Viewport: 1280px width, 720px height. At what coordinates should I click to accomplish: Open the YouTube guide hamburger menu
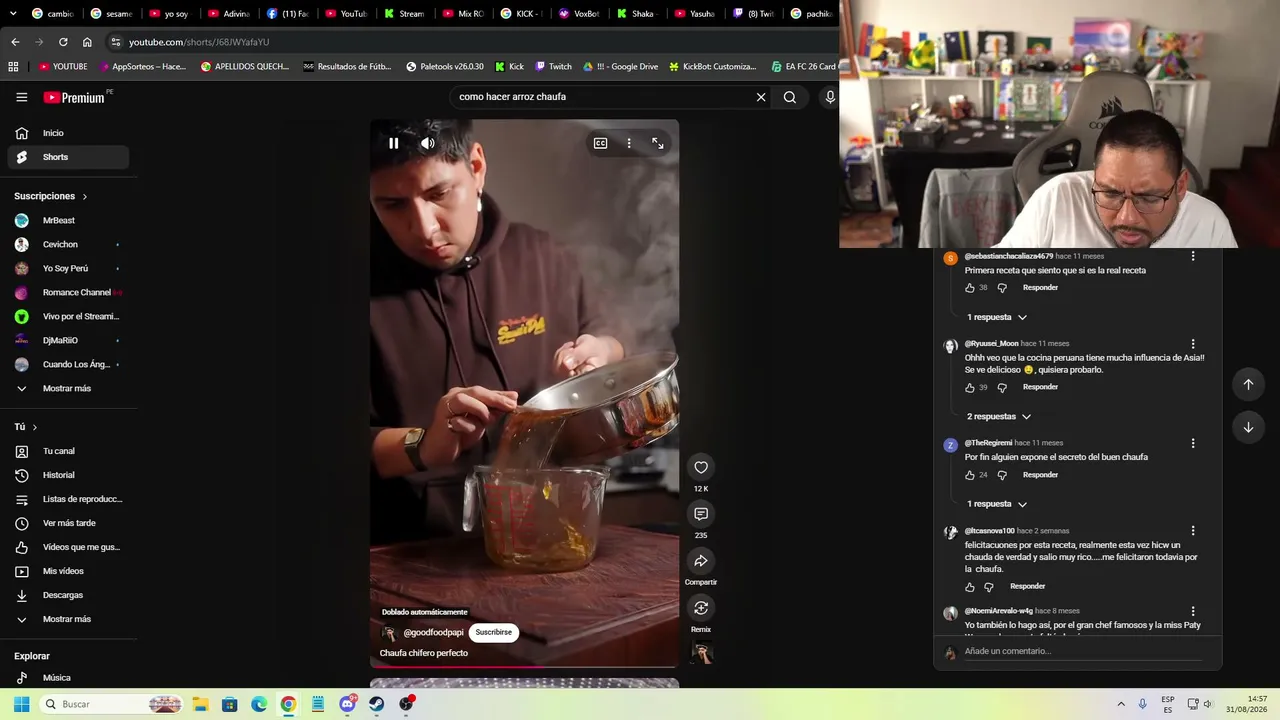pyautogui.click(x=21, y=97)
